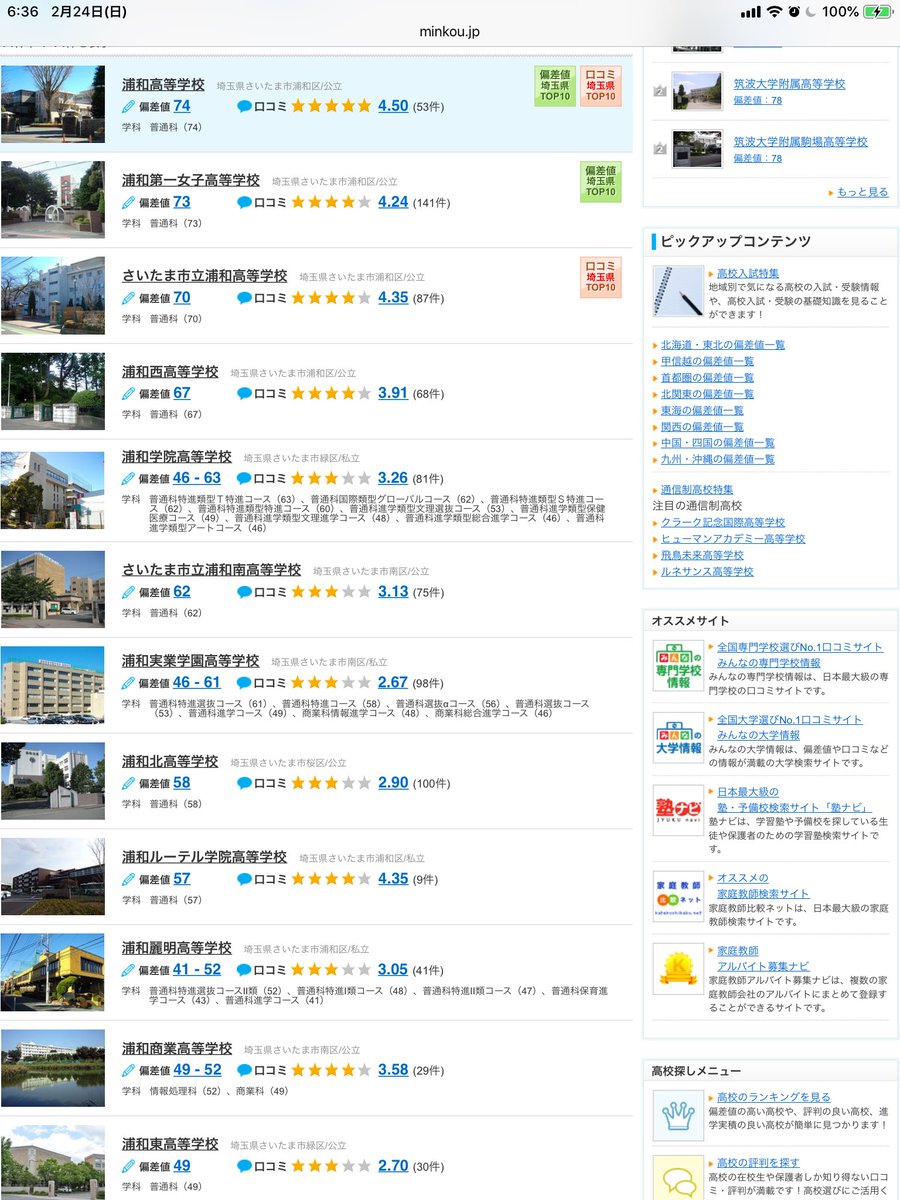Open 3.91 rating for 浦和西高等学校

click(x=393, y=393)
